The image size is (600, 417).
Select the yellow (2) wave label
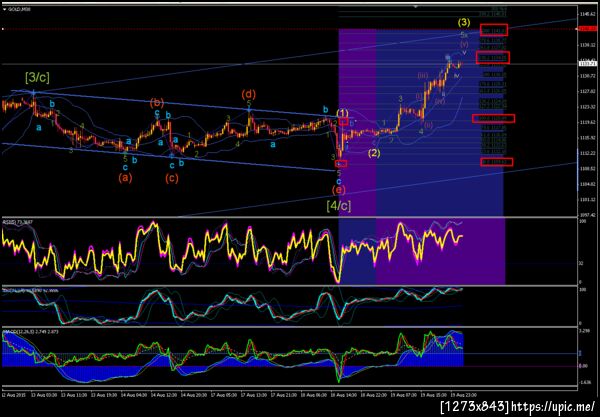[374, 153]
